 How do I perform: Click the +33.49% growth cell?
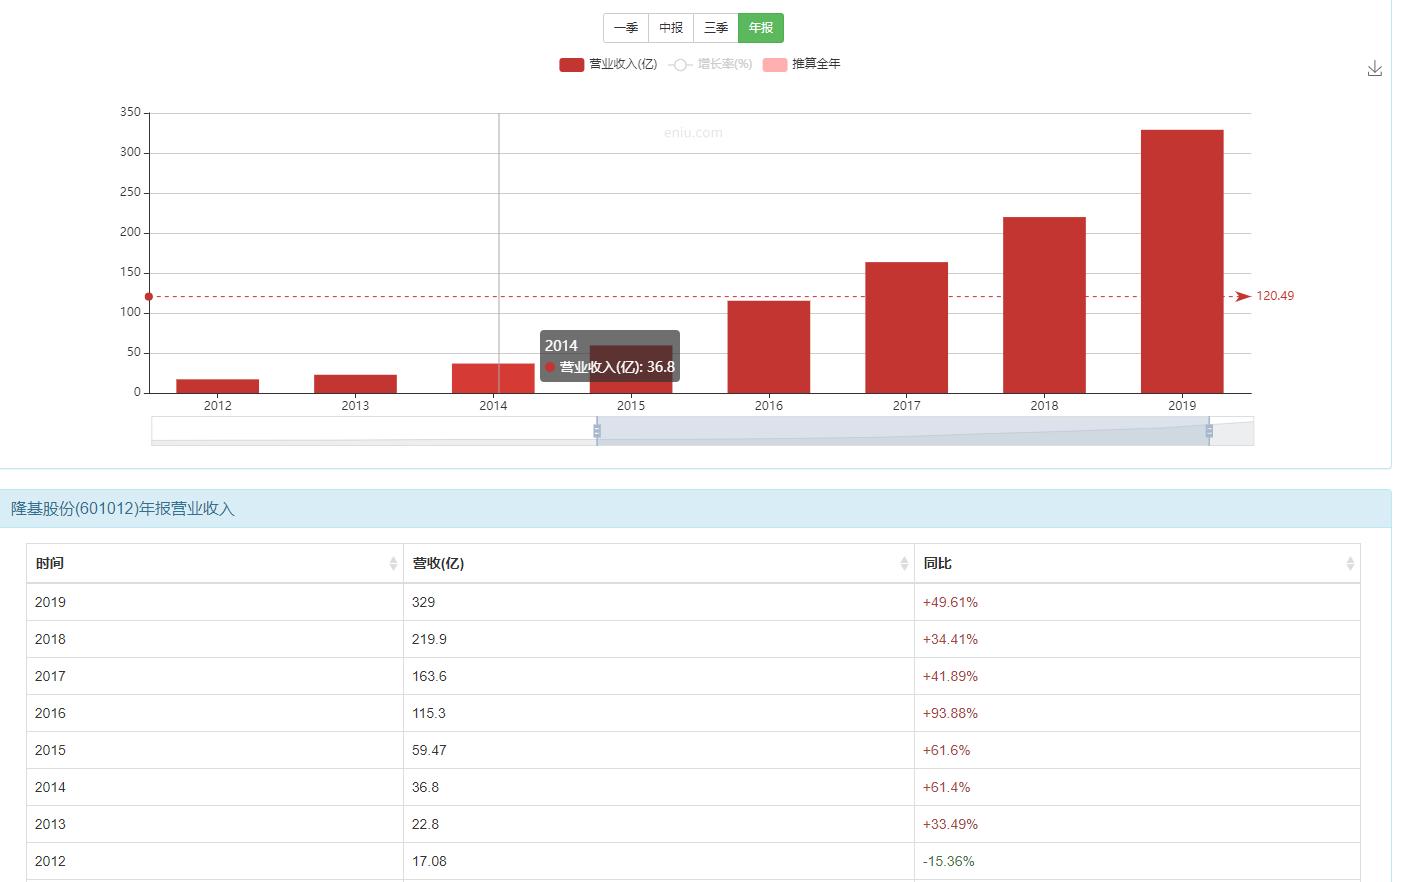click(x=1137, y=824)
